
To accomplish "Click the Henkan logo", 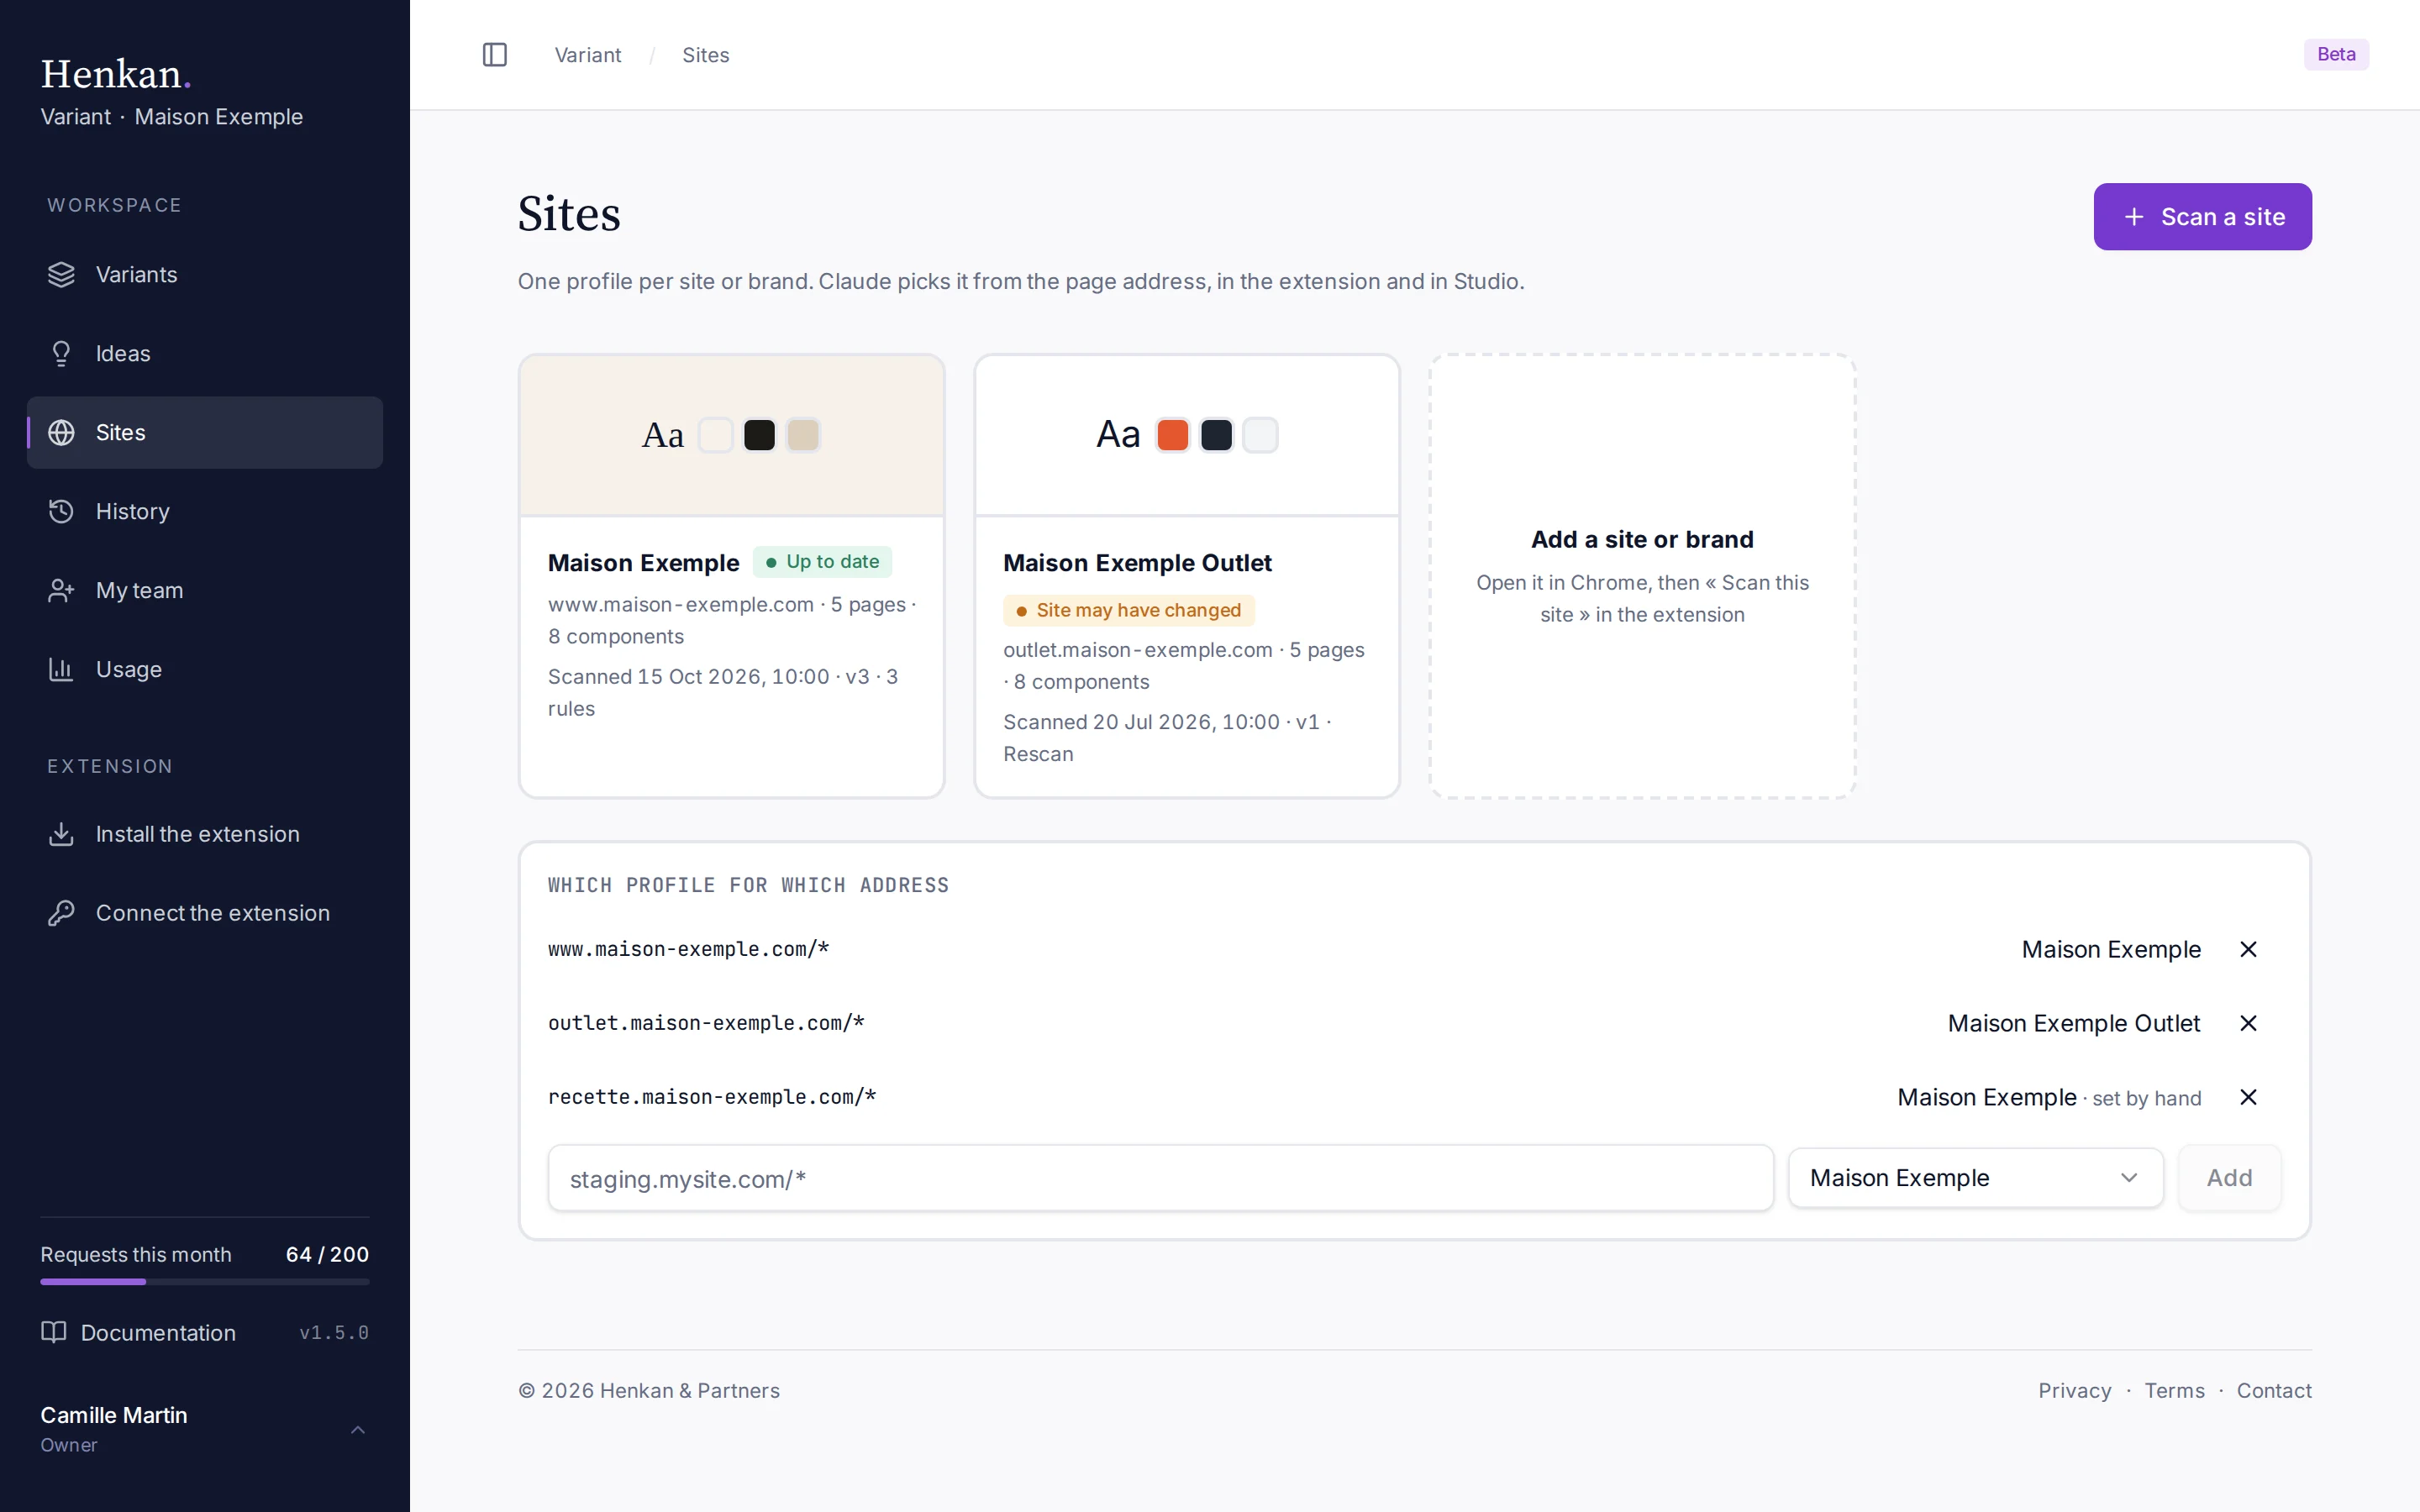I will 116,74.
